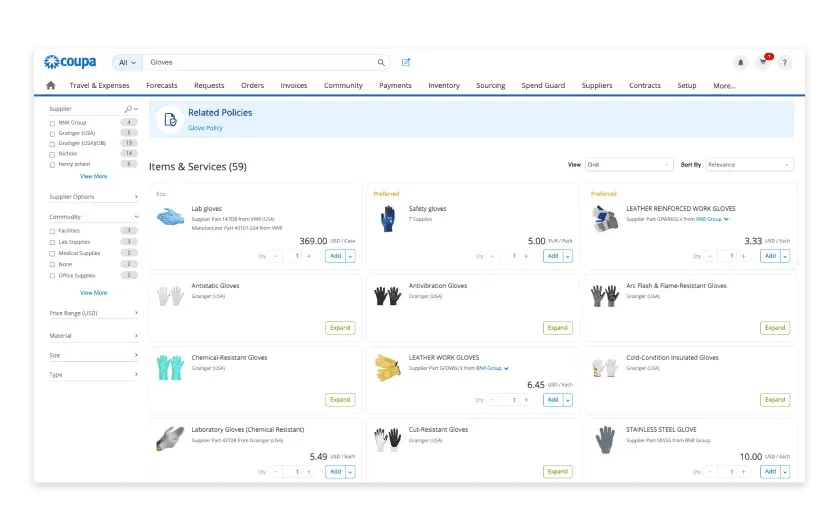
Task: Increase quantity for STAINLESS STEEL GLOVE
Action: pyautogui.click(x=743, y=472)
